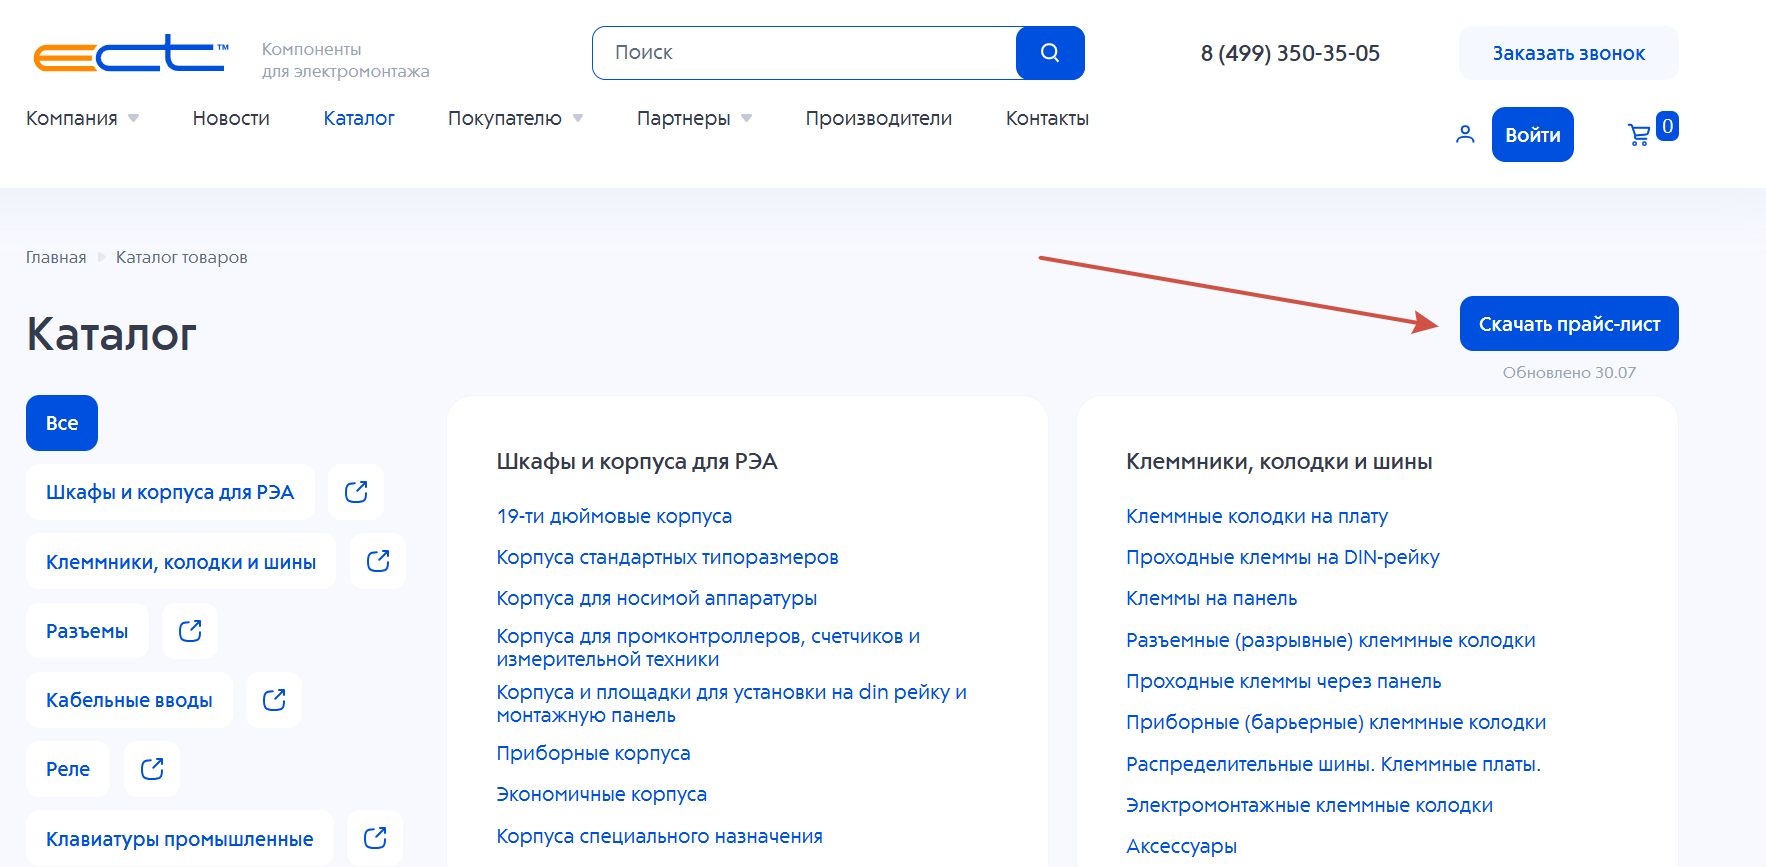This screenshot has height=867, width=1766.
Task: Click Скачать прайс-лист button
Action: click(1569, 324)
